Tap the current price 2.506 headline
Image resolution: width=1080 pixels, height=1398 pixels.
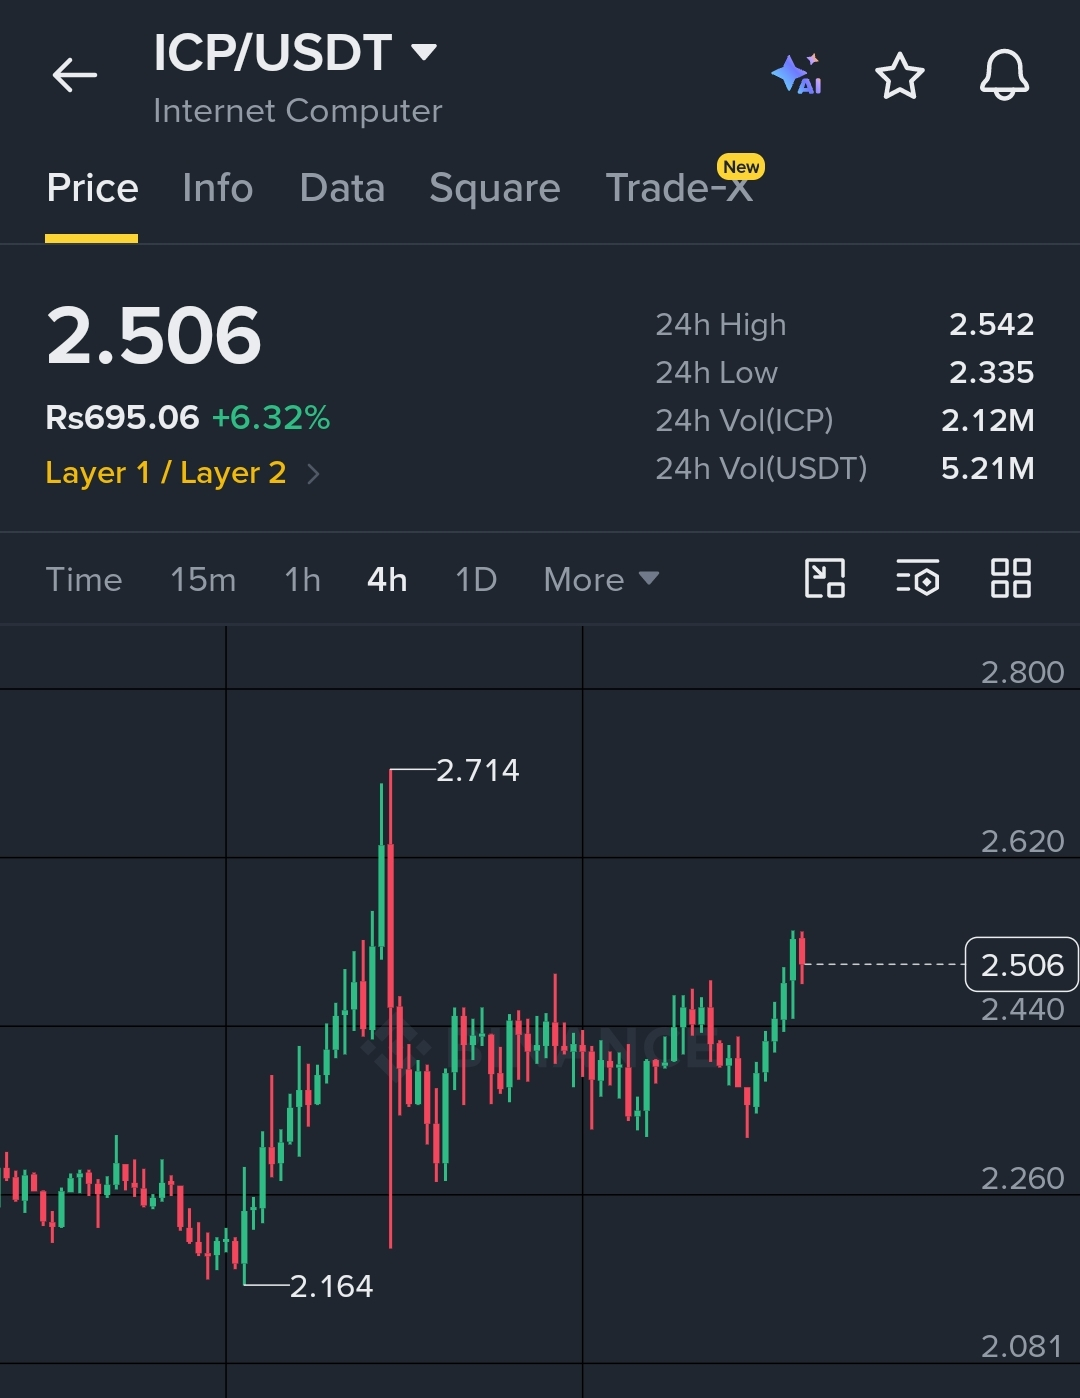[154, 335]
